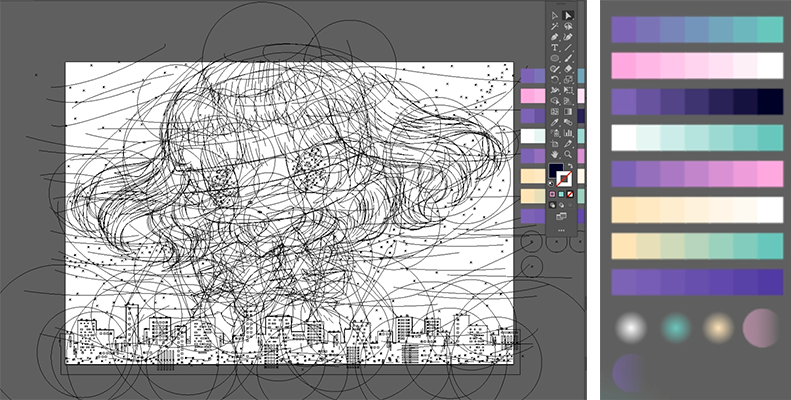Select the cream radial gradient circle
Viewport: 791px width, 400px height.
(719, 328)
